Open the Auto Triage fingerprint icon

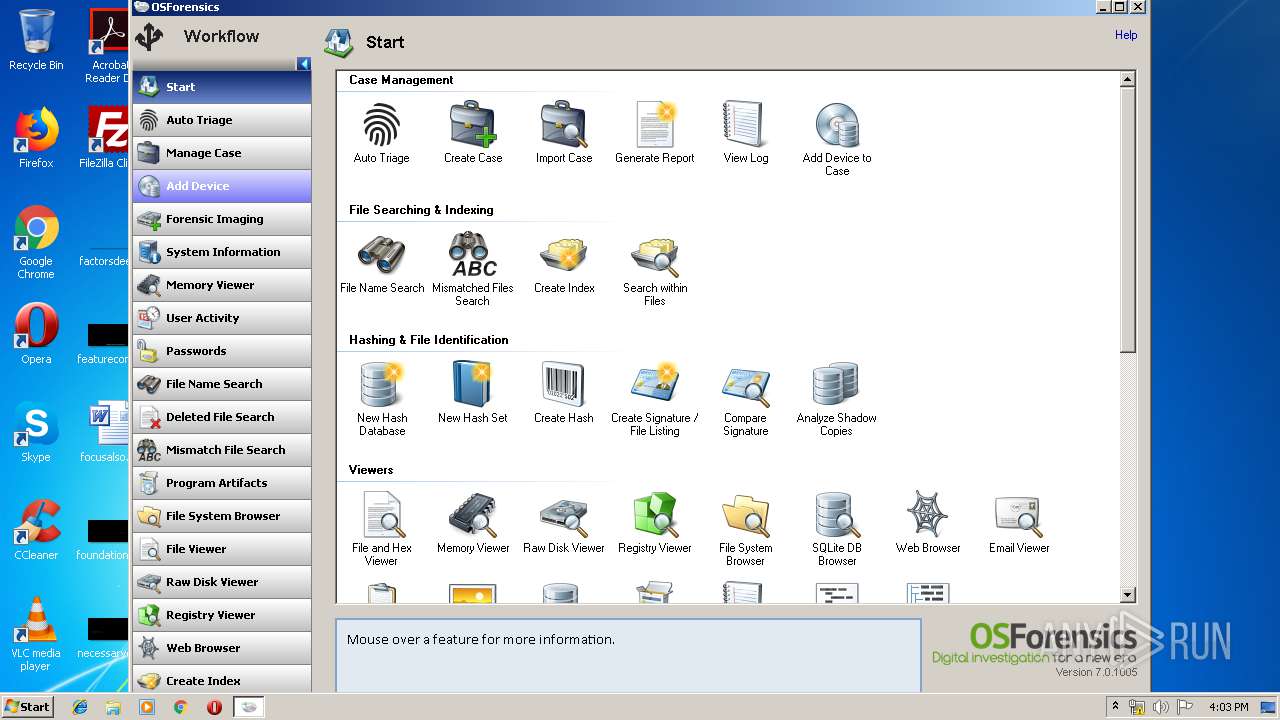click(381, 126)
